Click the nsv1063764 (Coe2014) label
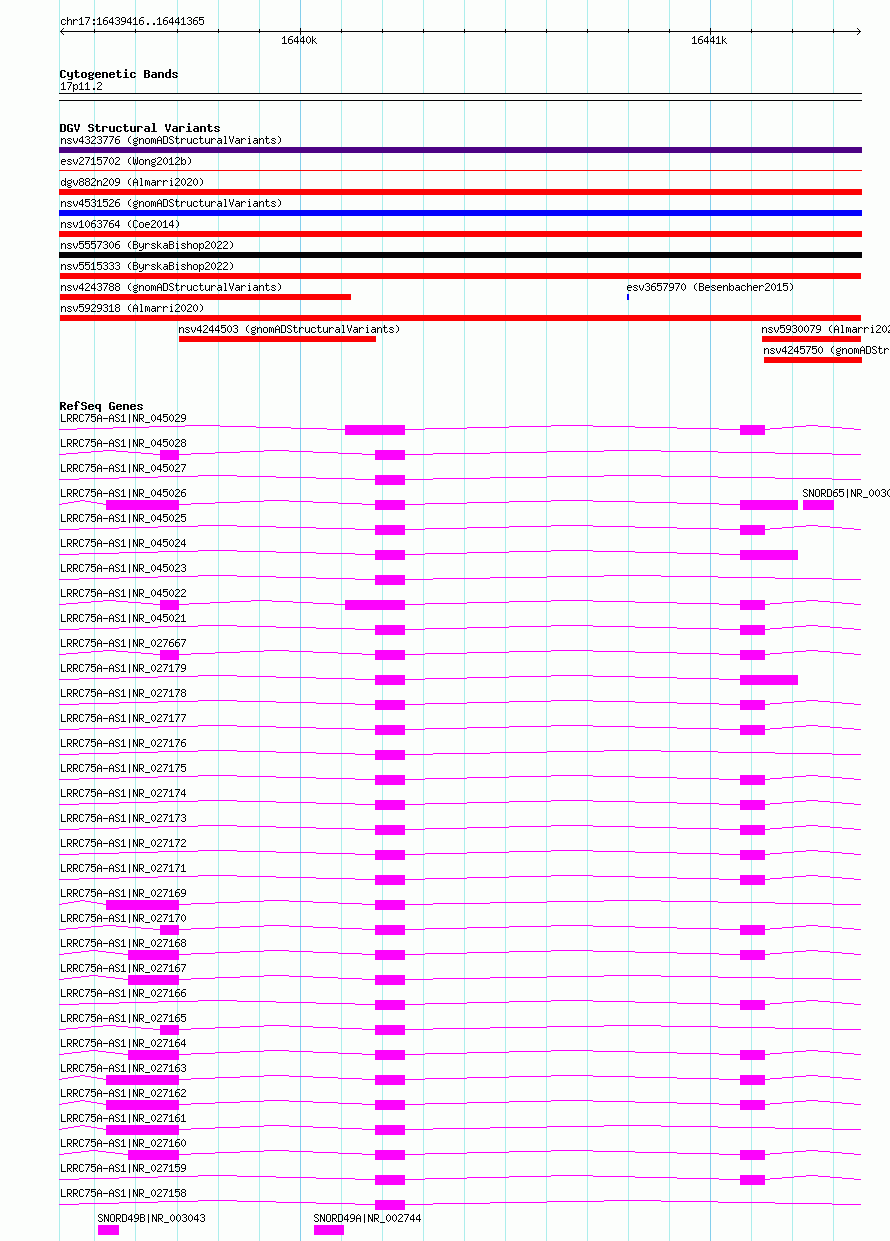 pyautogui.click(x=120, y=224)
